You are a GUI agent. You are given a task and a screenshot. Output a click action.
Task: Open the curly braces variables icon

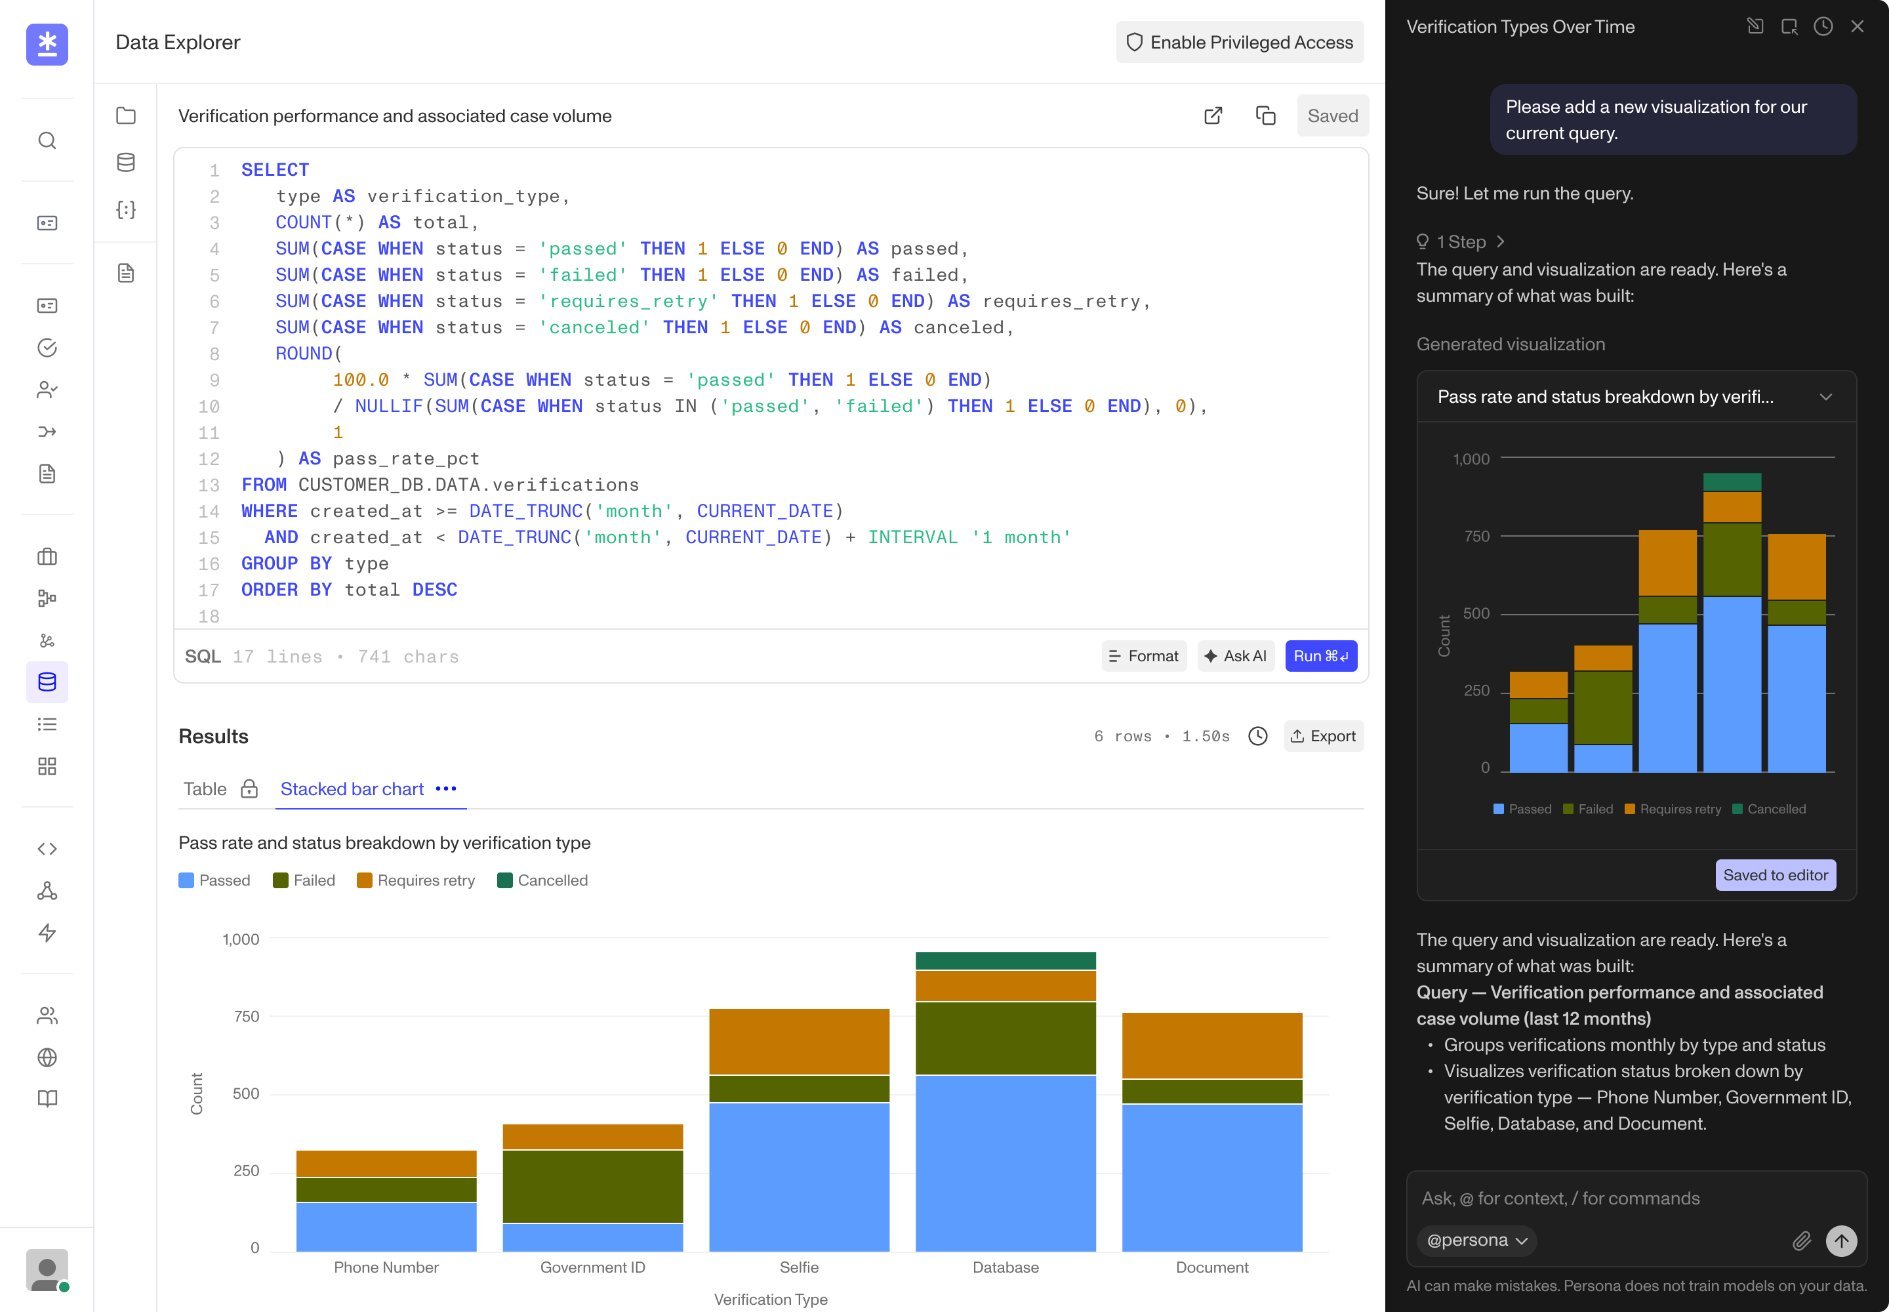126,209
